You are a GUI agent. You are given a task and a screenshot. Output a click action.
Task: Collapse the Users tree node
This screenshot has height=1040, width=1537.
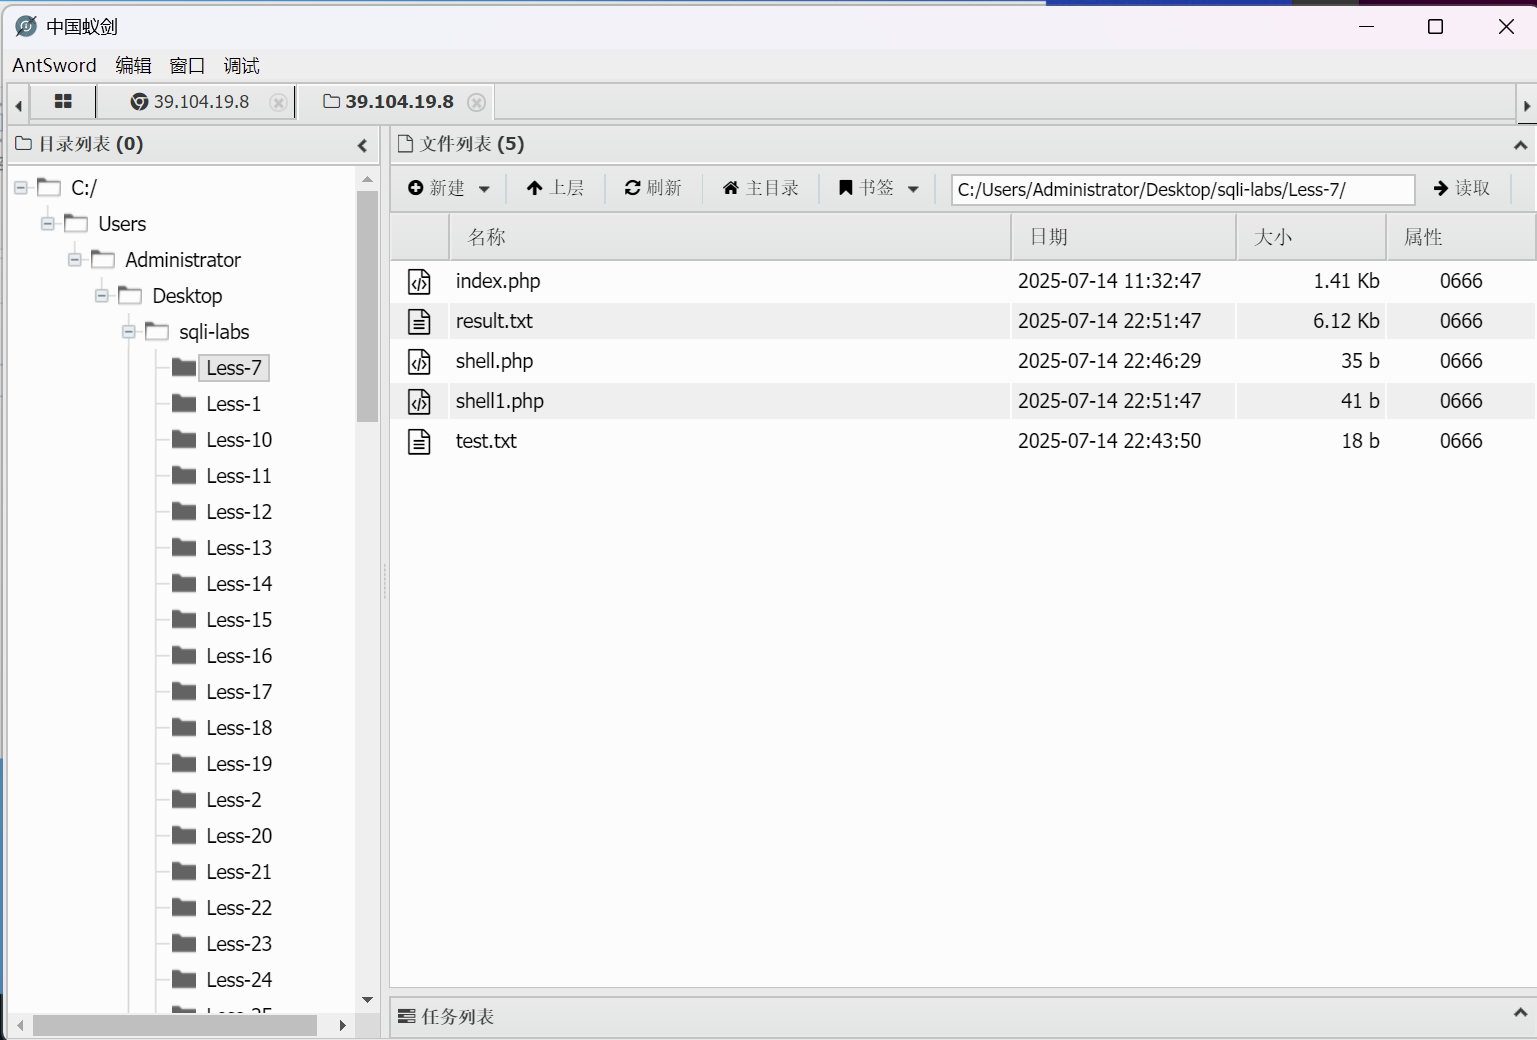[47, 223]
